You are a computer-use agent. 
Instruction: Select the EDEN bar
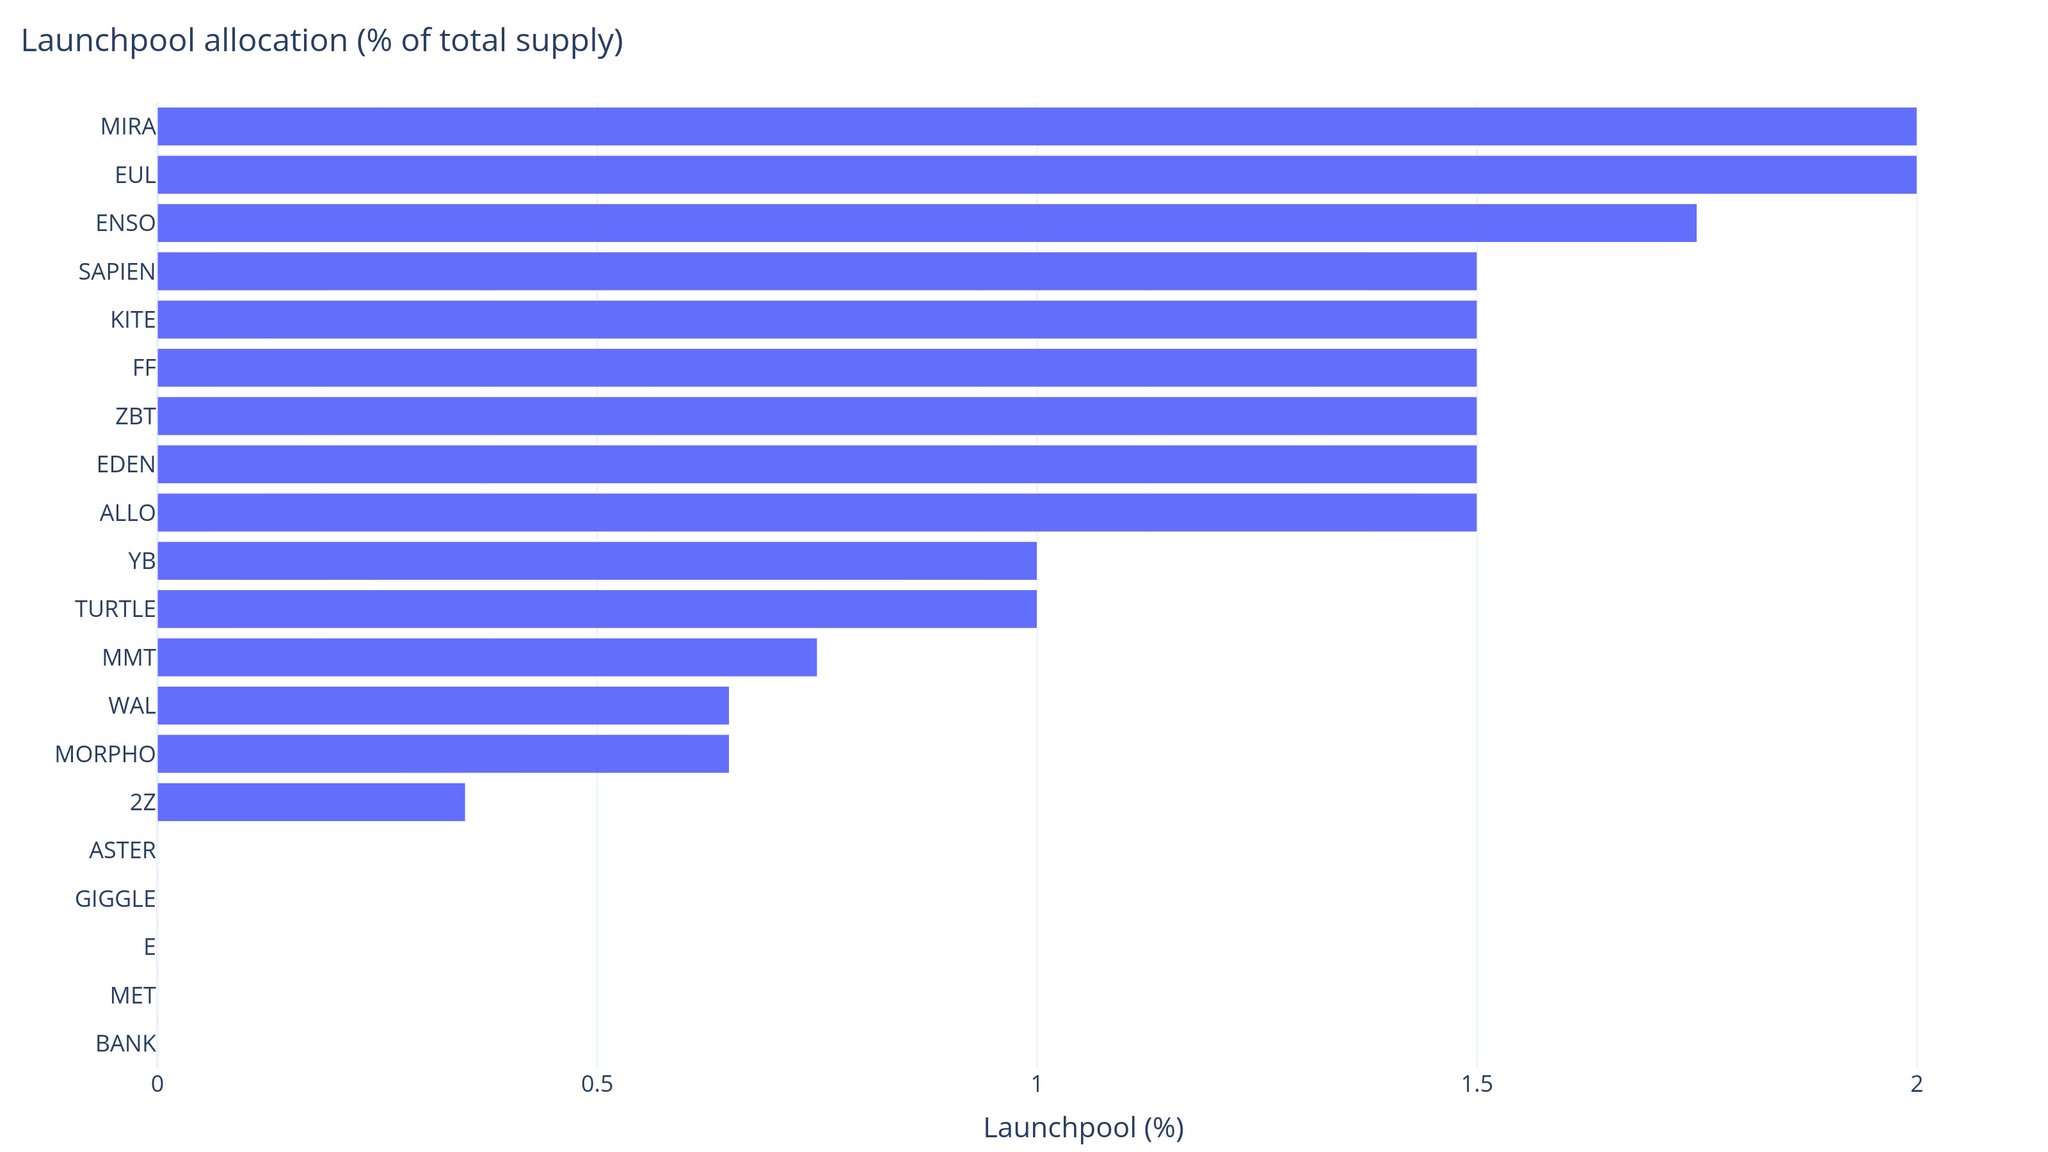tap(816, 464)
